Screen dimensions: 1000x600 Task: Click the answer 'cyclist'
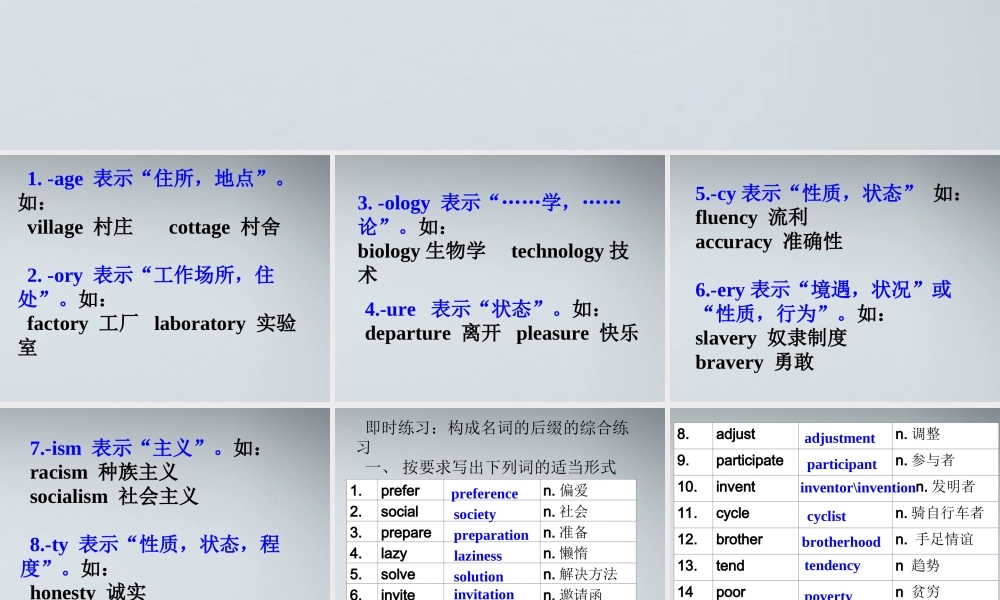click(827, 516)
